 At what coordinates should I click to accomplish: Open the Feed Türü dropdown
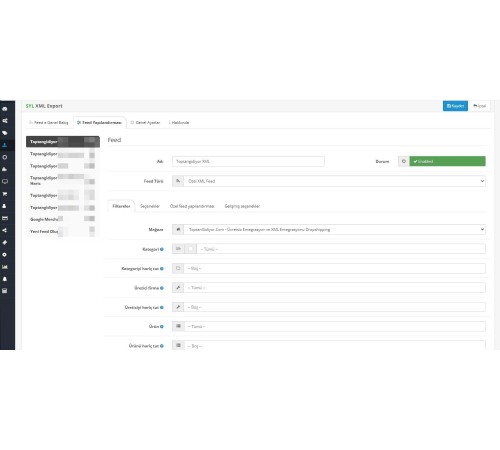(334, 181)
